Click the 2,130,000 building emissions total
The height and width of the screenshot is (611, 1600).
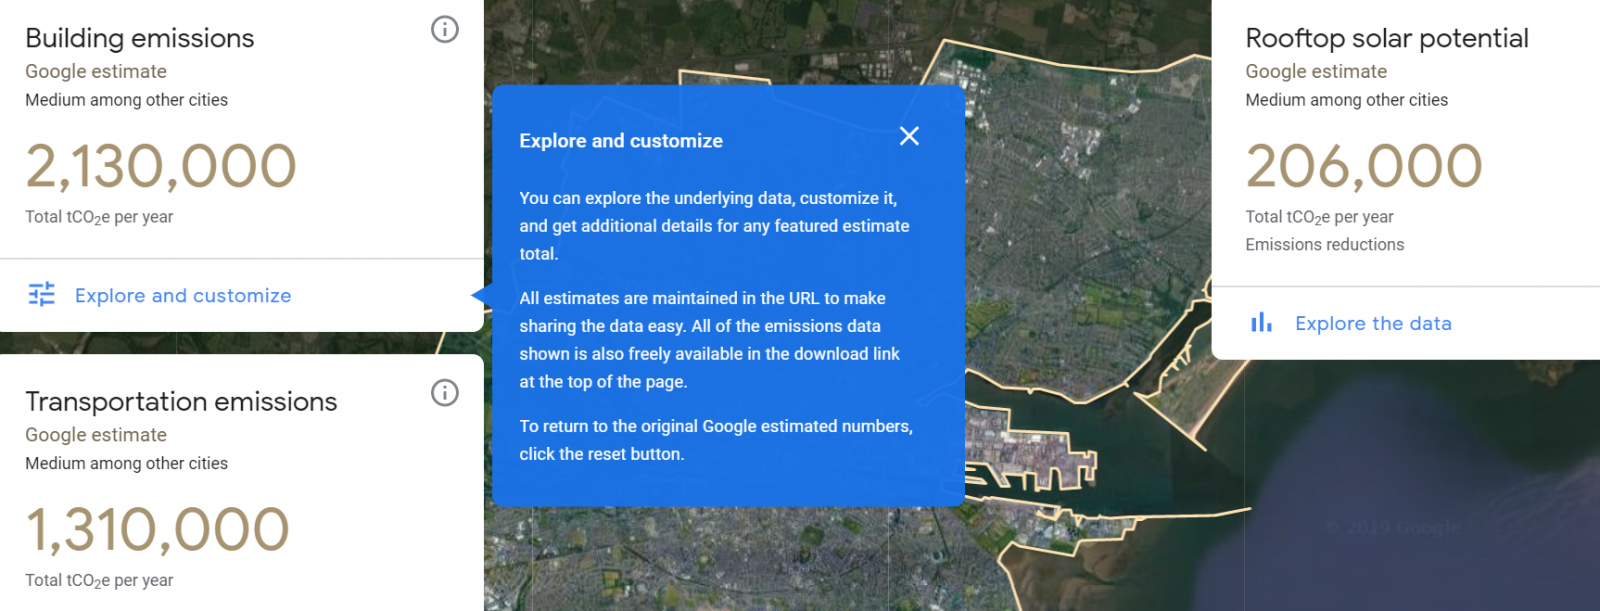pos(161,166)
